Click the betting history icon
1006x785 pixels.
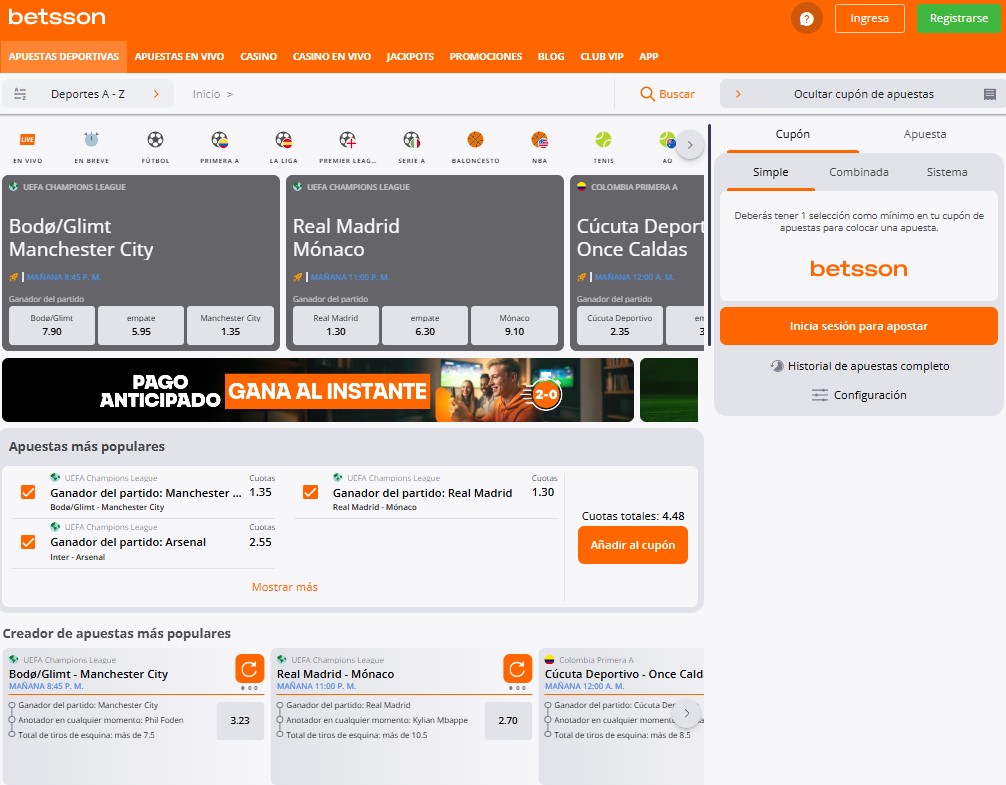coord(777,366)
